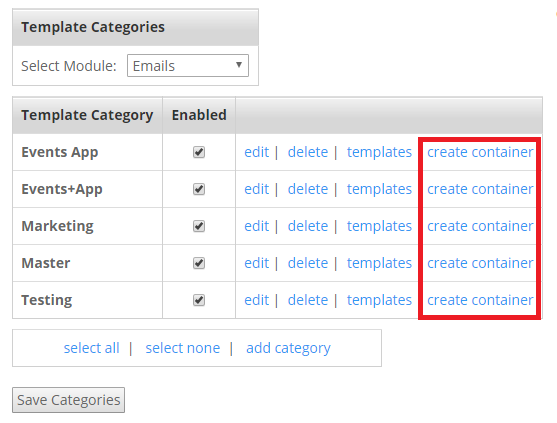Delete the Events+App category
The width and height of the screenshot is (557, 423).
click(308, 189)
